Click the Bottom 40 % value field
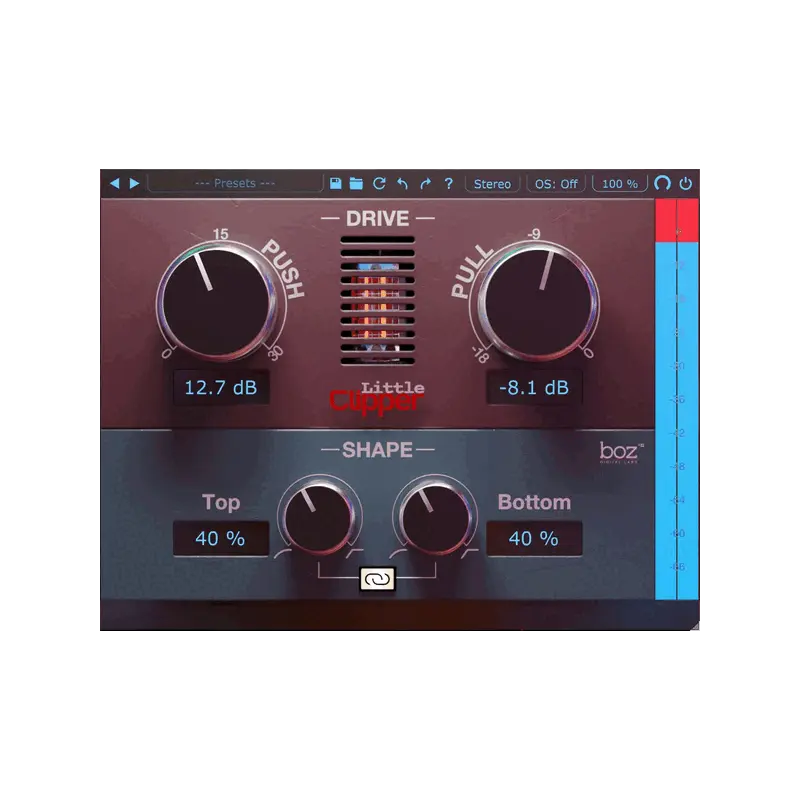The width and height of the screenshot is (800, 800). click(534, 538)
